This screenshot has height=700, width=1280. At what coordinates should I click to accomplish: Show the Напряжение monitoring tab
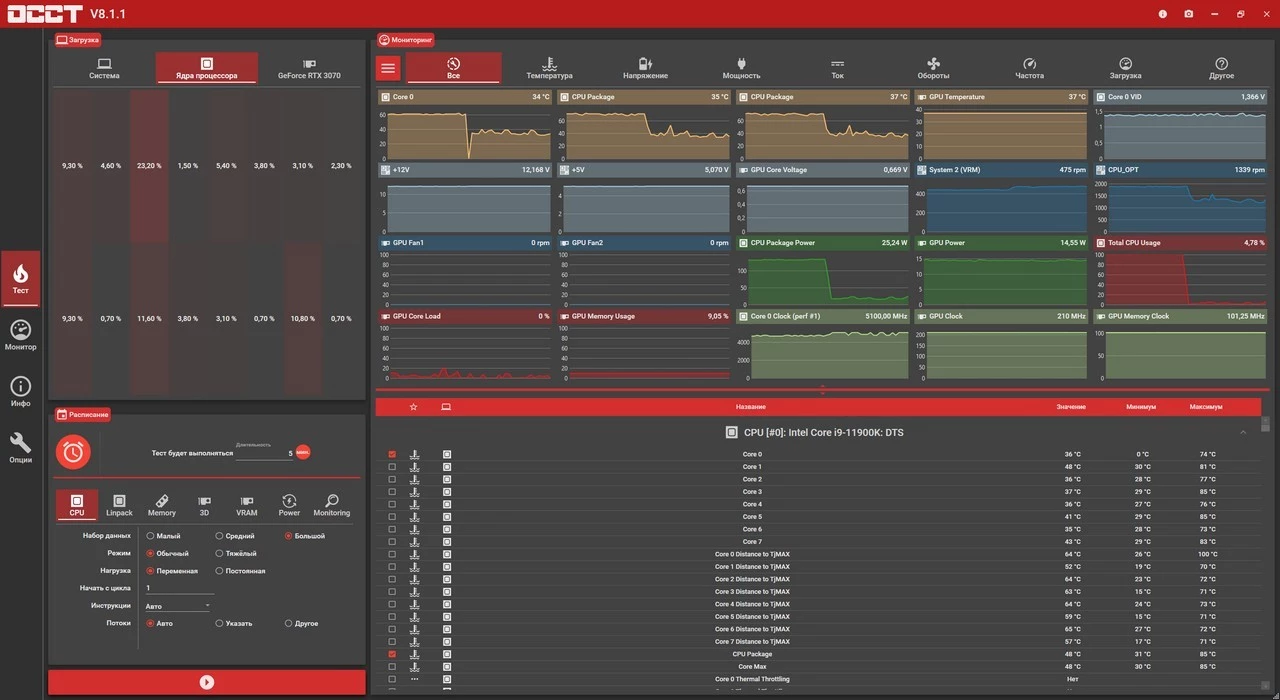tap(646, 68)
